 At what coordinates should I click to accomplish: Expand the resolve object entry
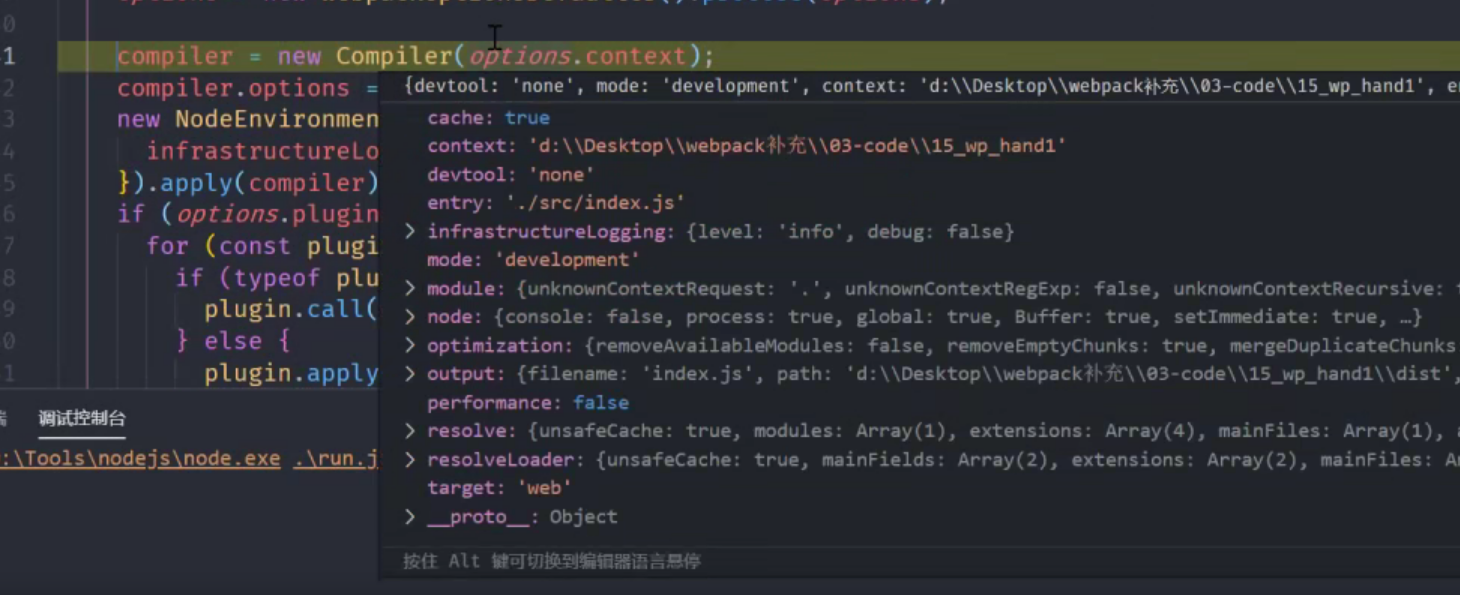[x=410, y=431]
